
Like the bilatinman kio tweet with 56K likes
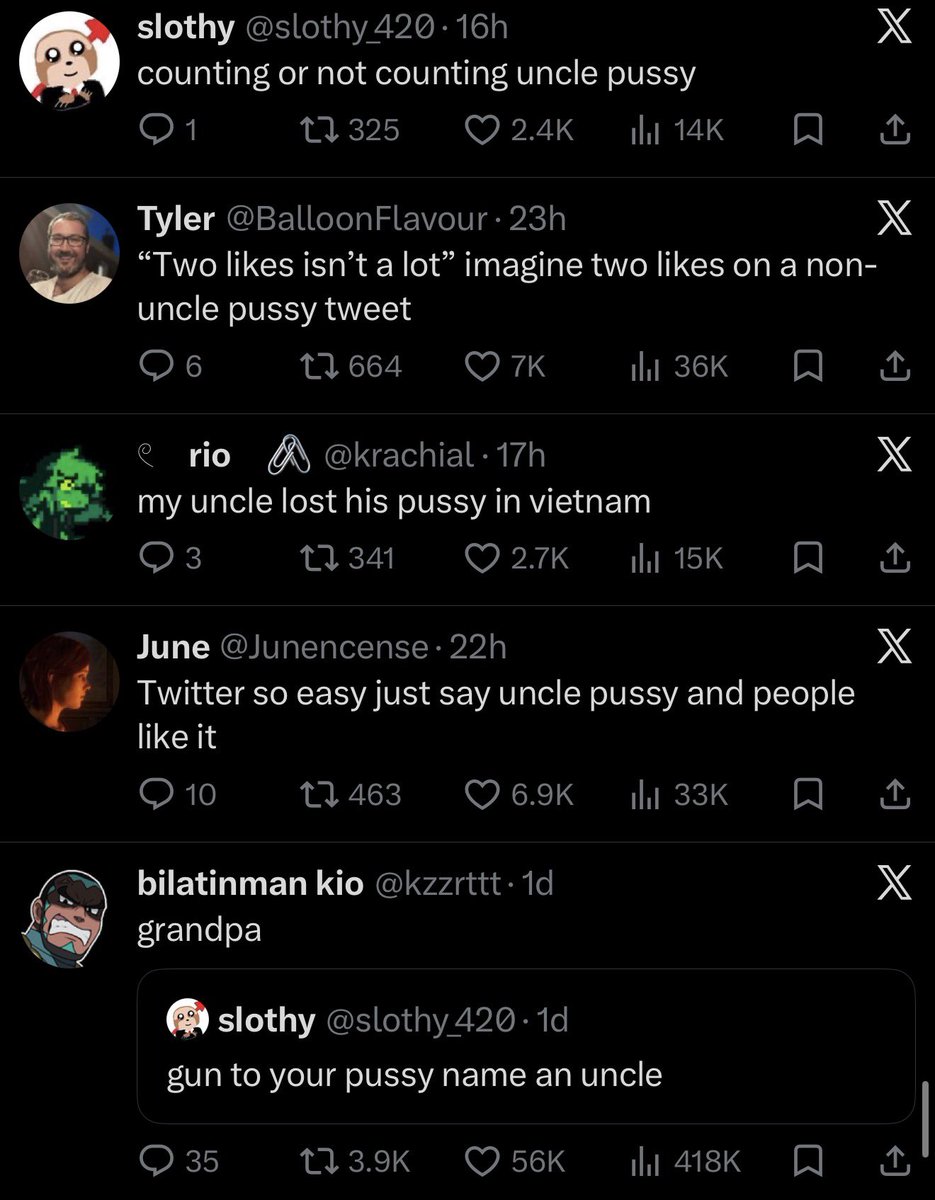click(x=516, y=1161)
